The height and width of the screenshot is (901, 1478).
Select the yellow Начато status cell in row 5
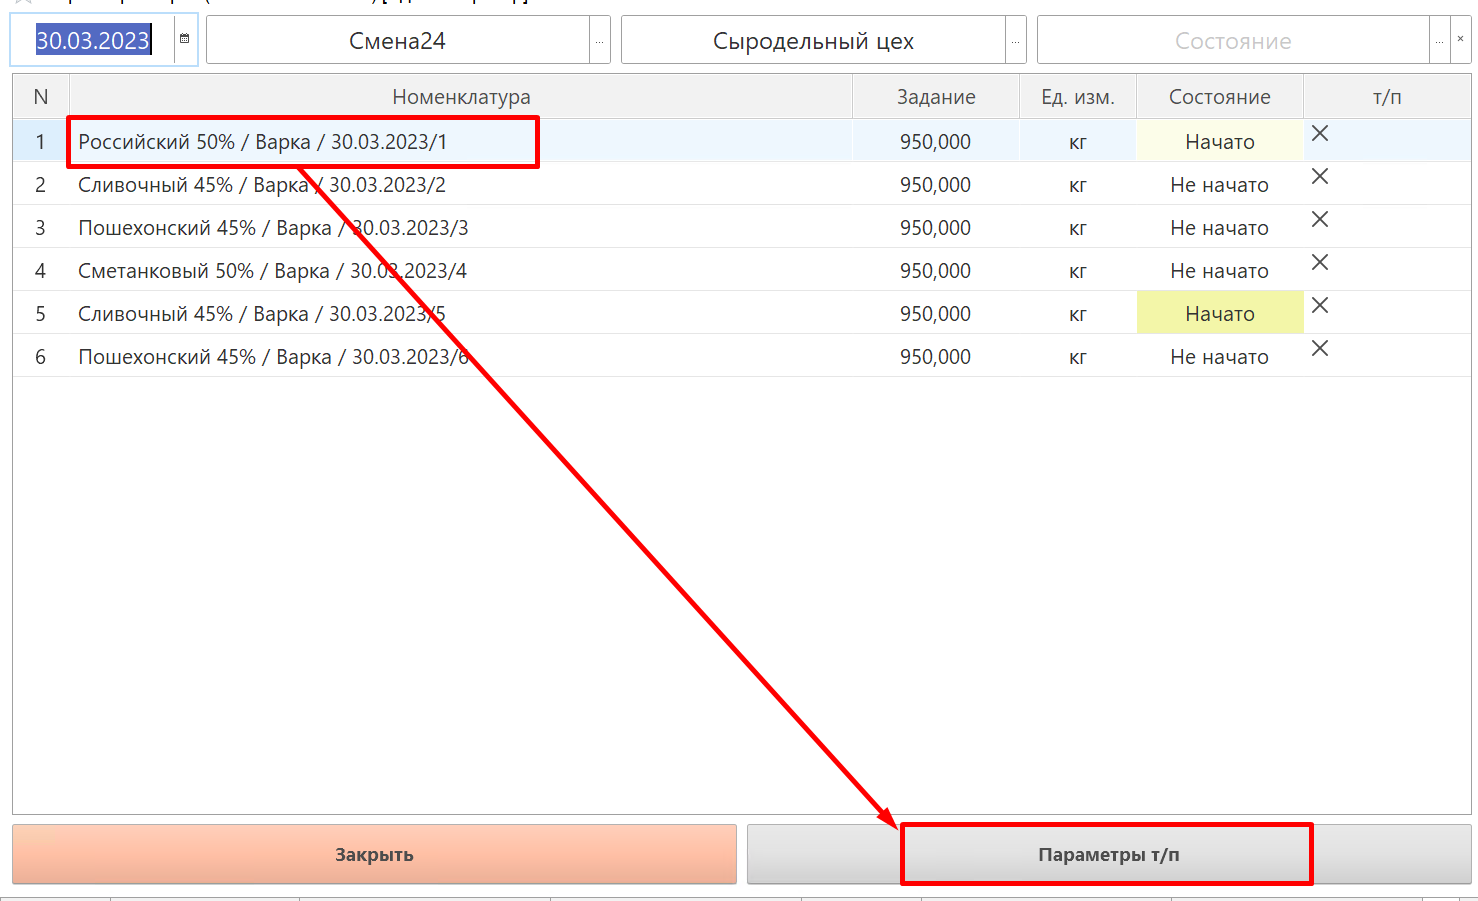coord(1220,313)
